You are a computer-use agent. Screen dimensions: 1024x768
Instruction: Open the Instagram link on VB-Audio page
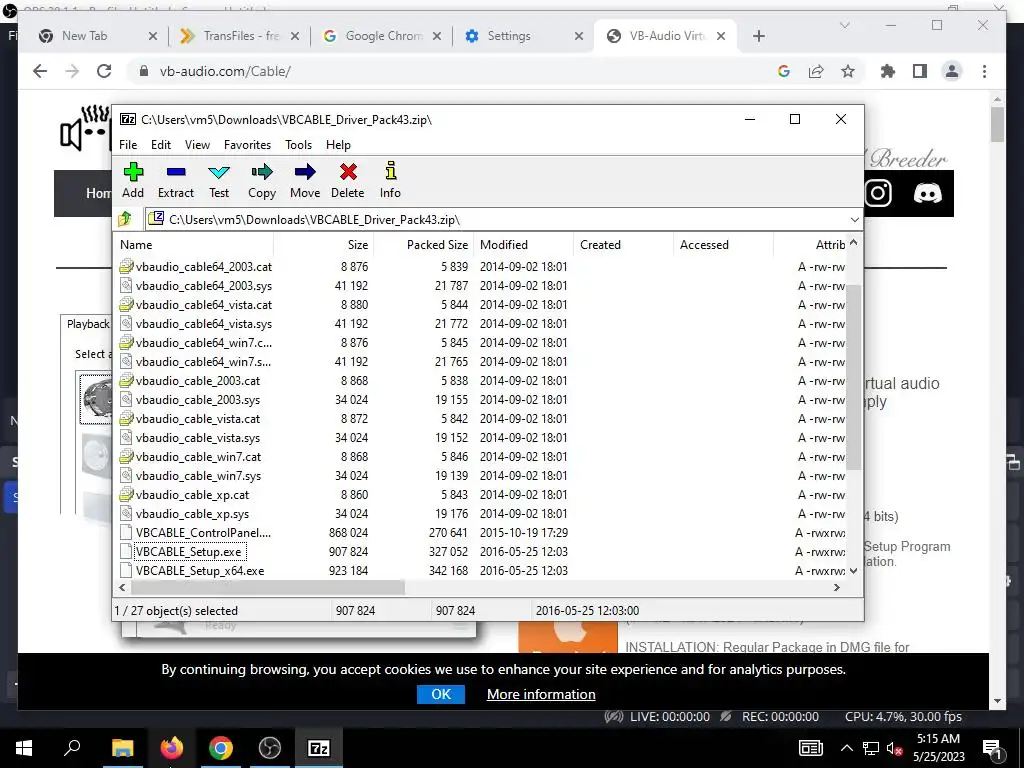pos(878,193)
